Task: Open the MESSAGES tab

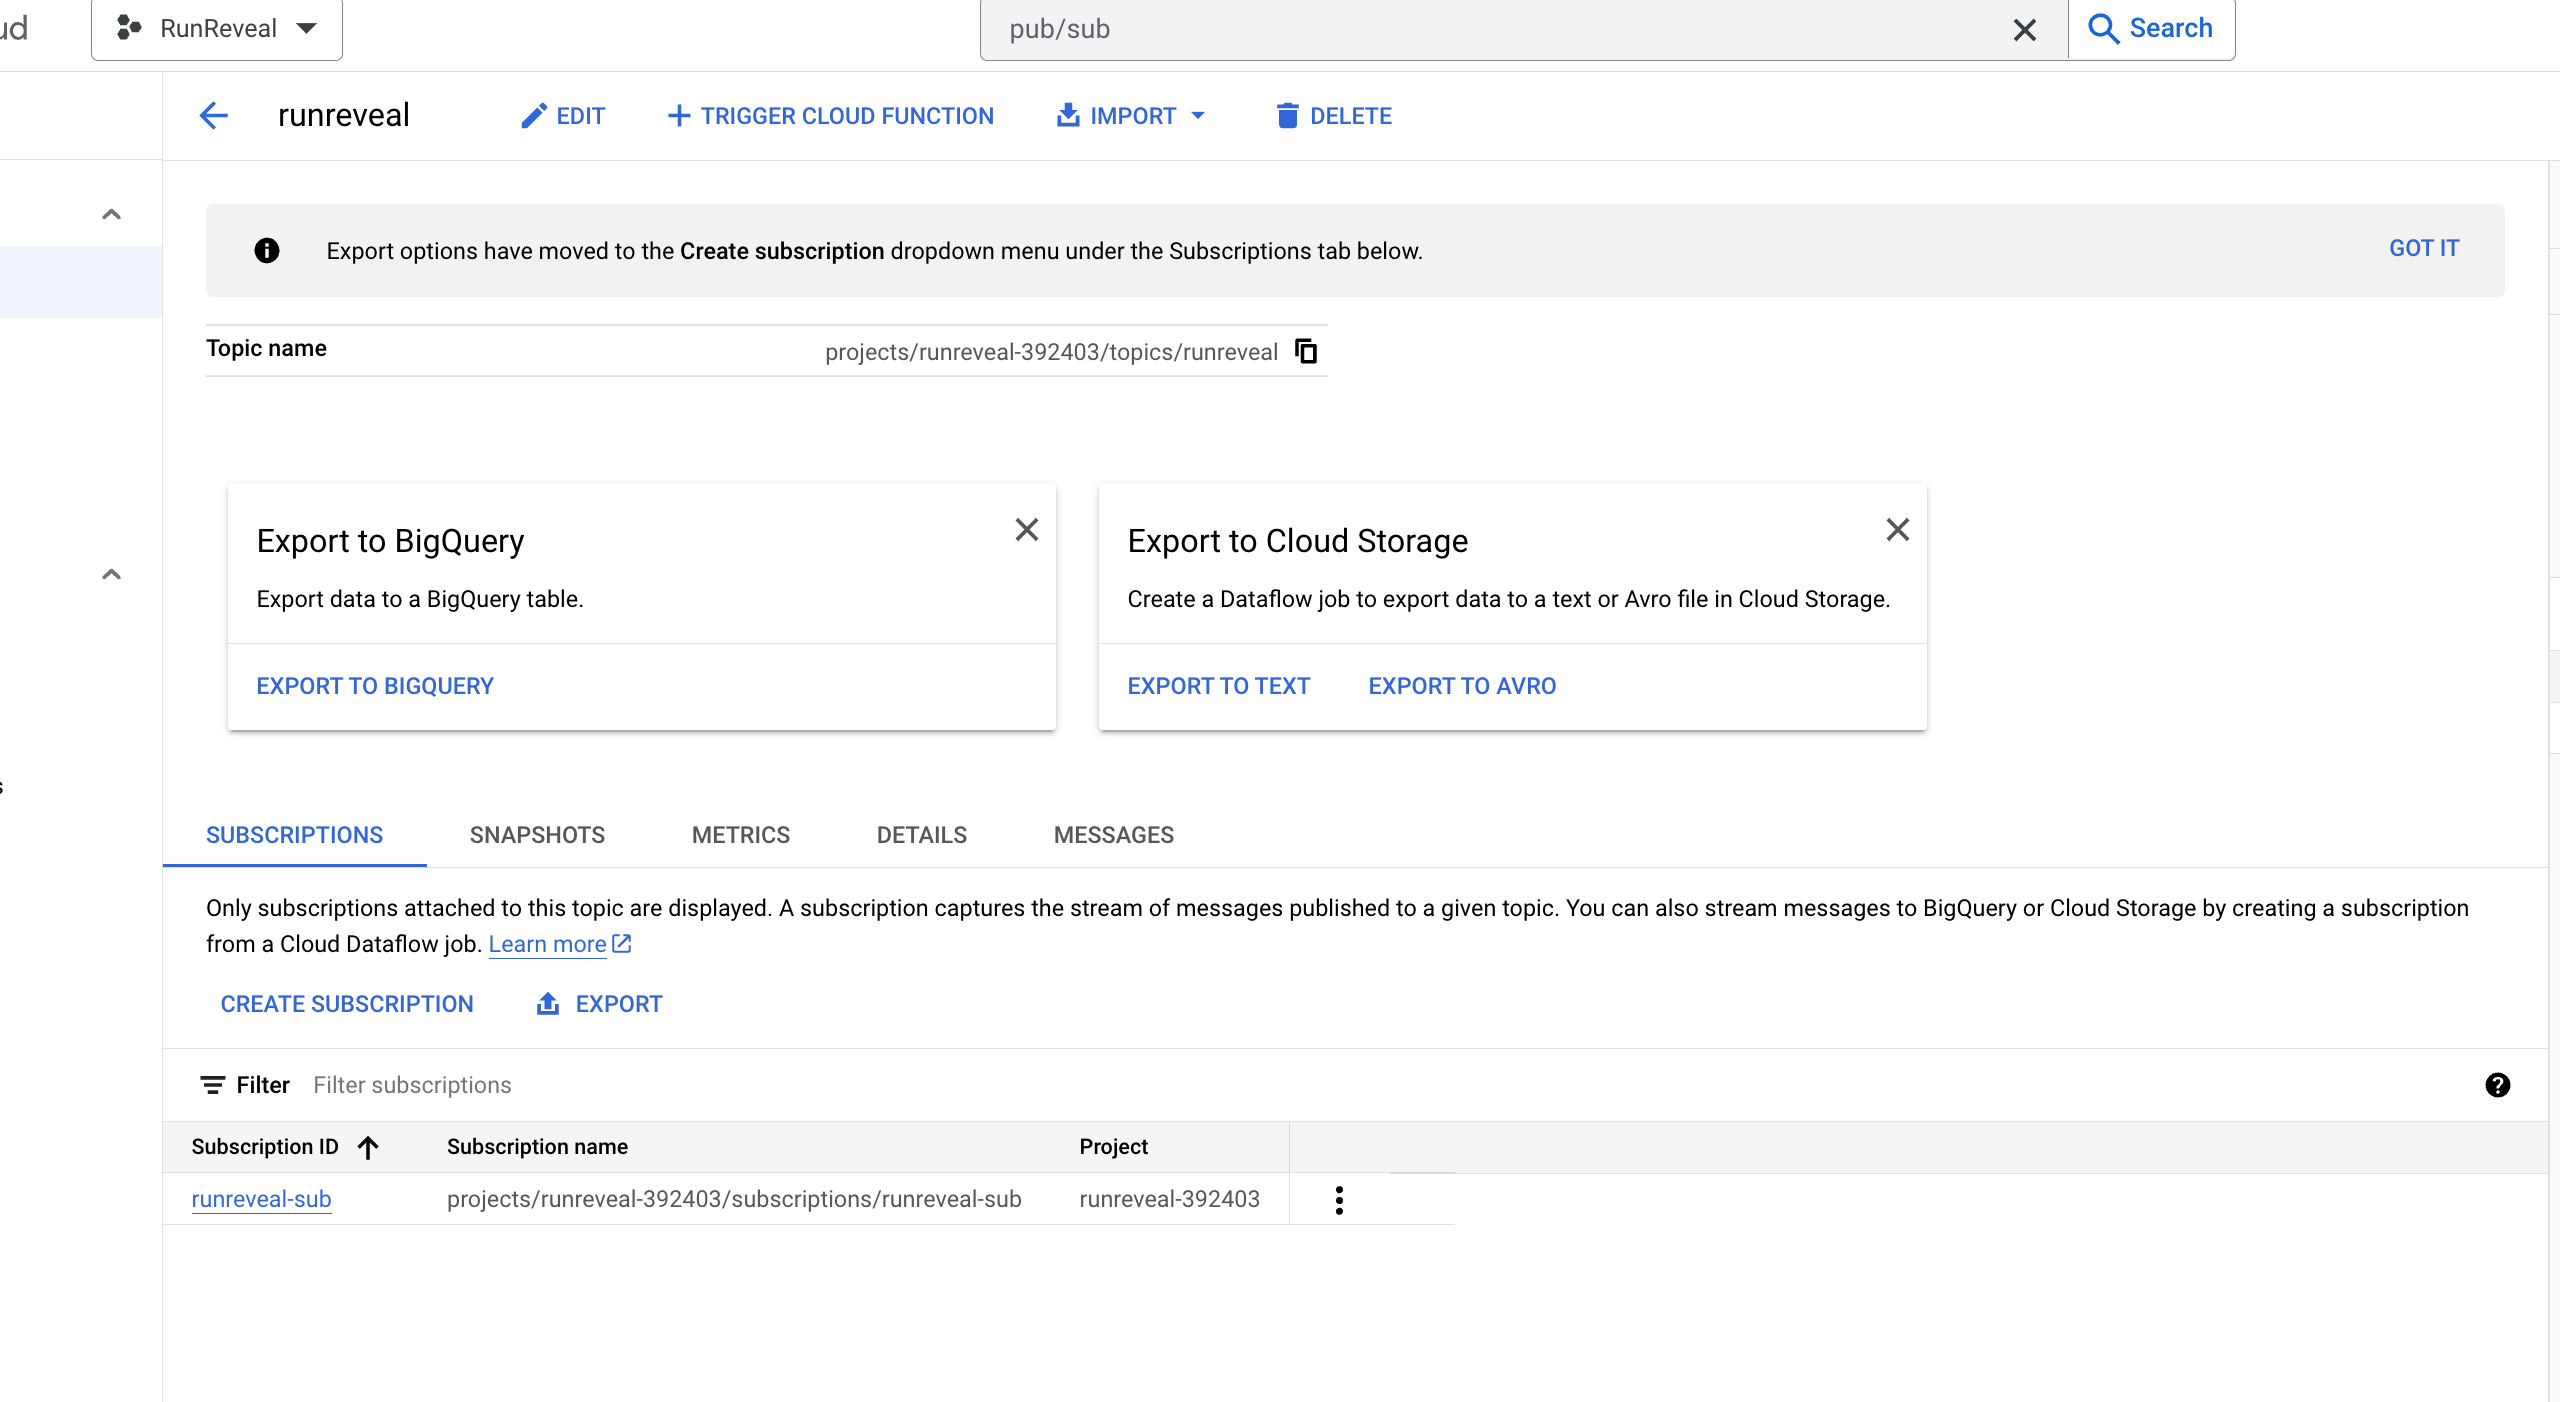Action: [1113, 835]
